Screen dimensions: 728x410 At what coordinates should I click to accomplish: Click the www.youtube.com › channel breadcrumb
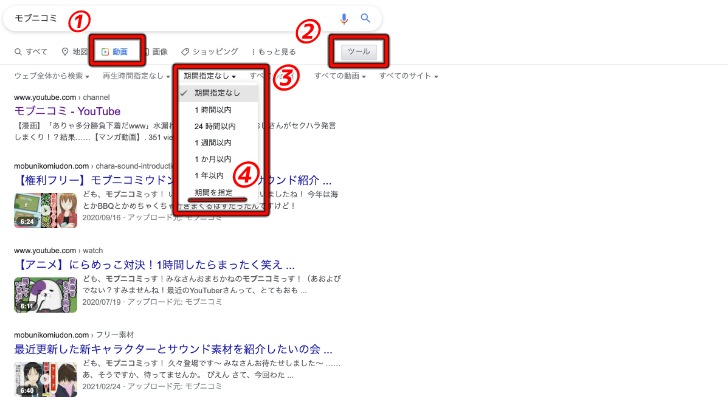[x=62, y=97]
